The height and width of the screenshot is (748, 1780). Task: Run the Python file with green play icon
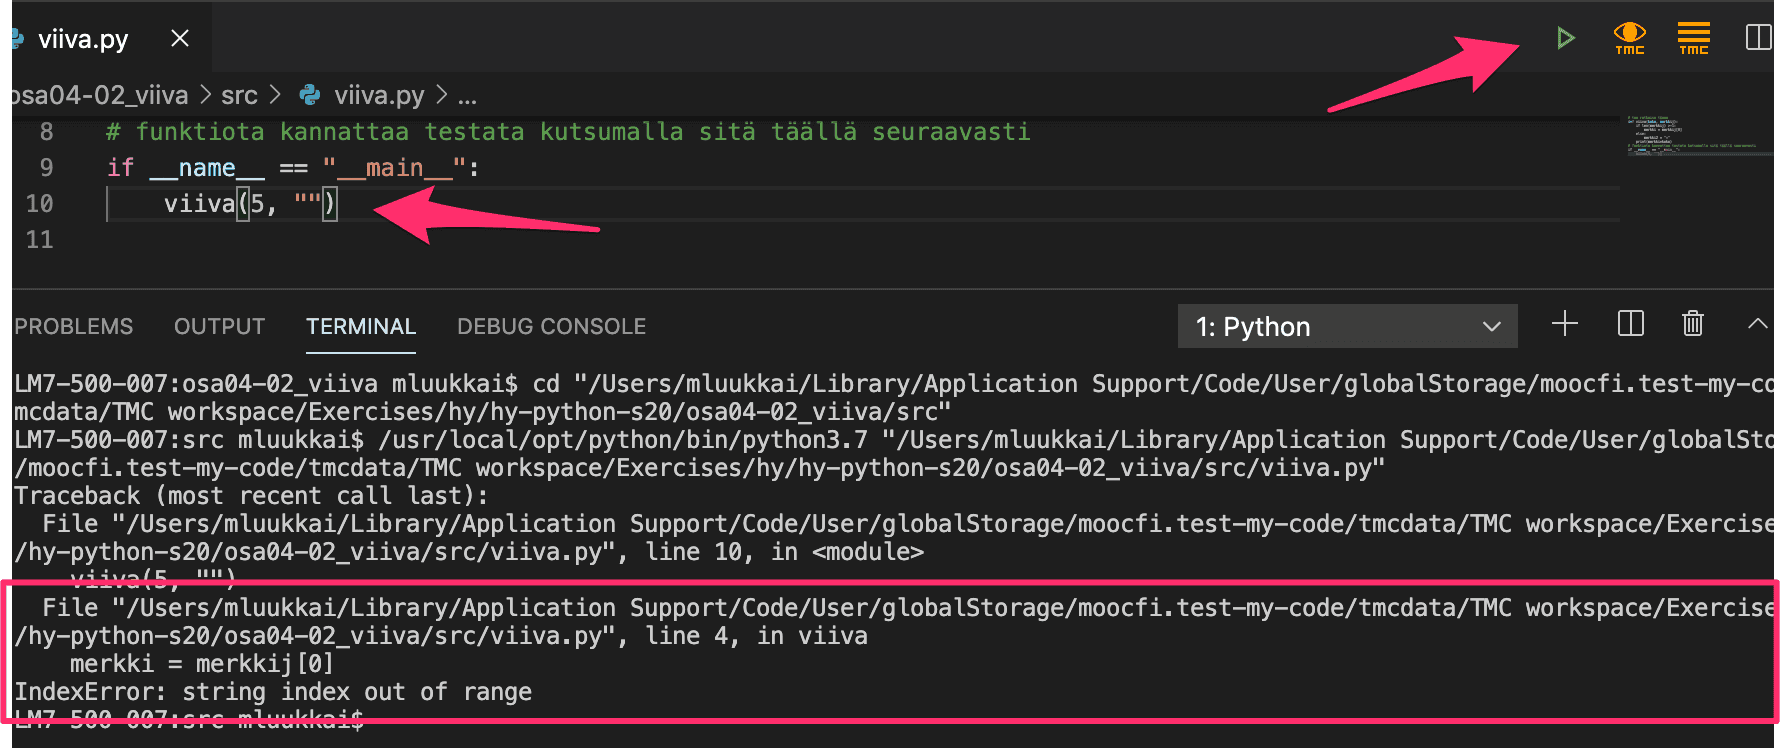click(x=1565, y=38)
